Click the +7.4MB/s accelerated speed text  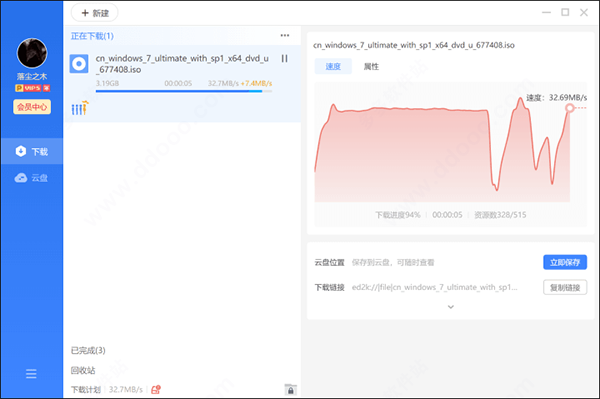coord(256,83)
